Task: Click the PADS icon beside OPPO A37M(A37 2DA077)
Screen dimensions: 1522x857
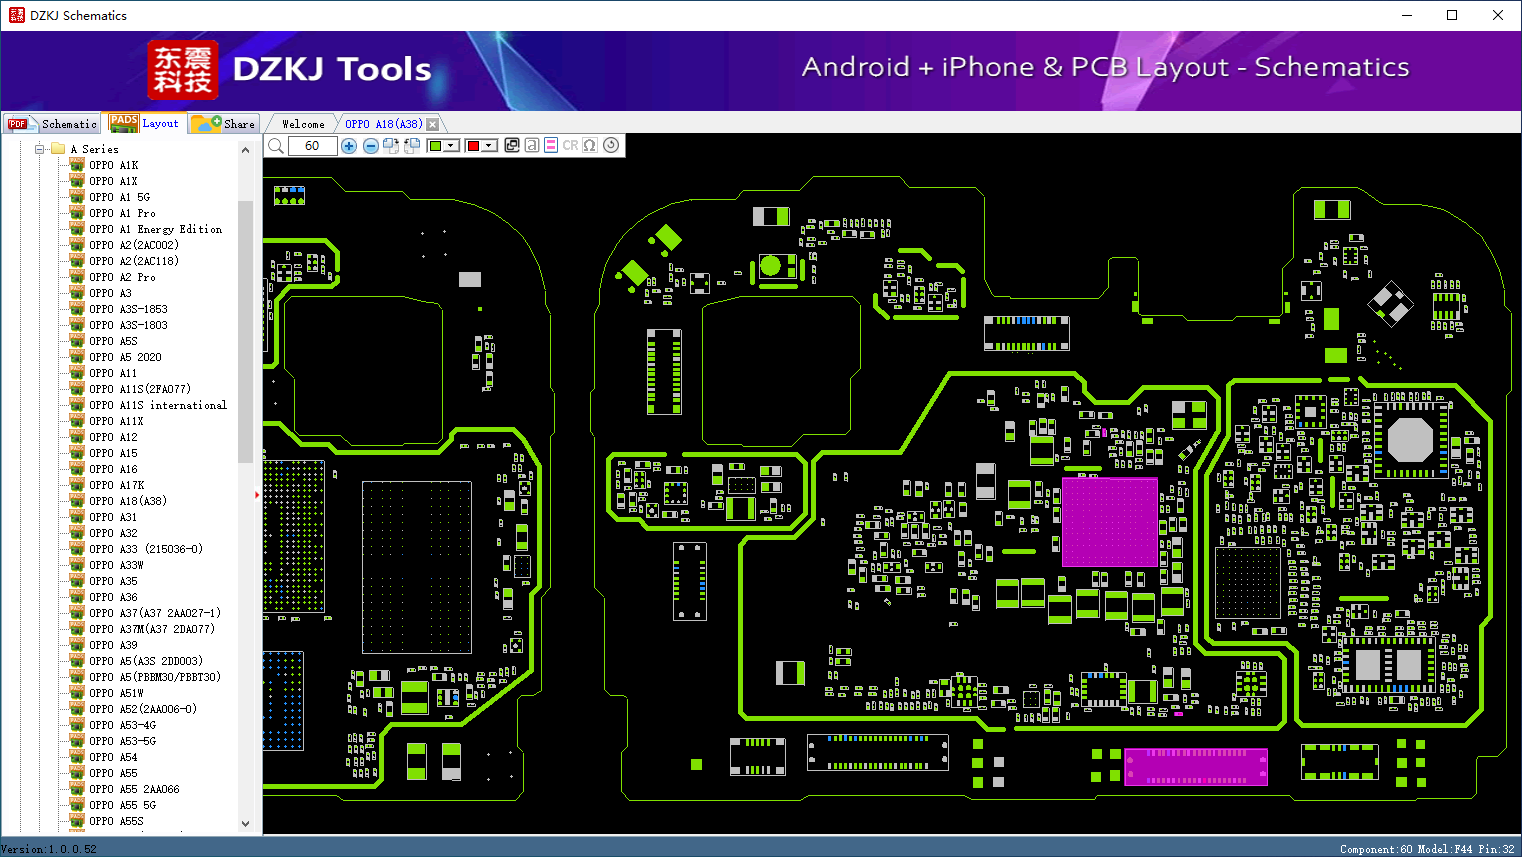Action: point(77,629)
